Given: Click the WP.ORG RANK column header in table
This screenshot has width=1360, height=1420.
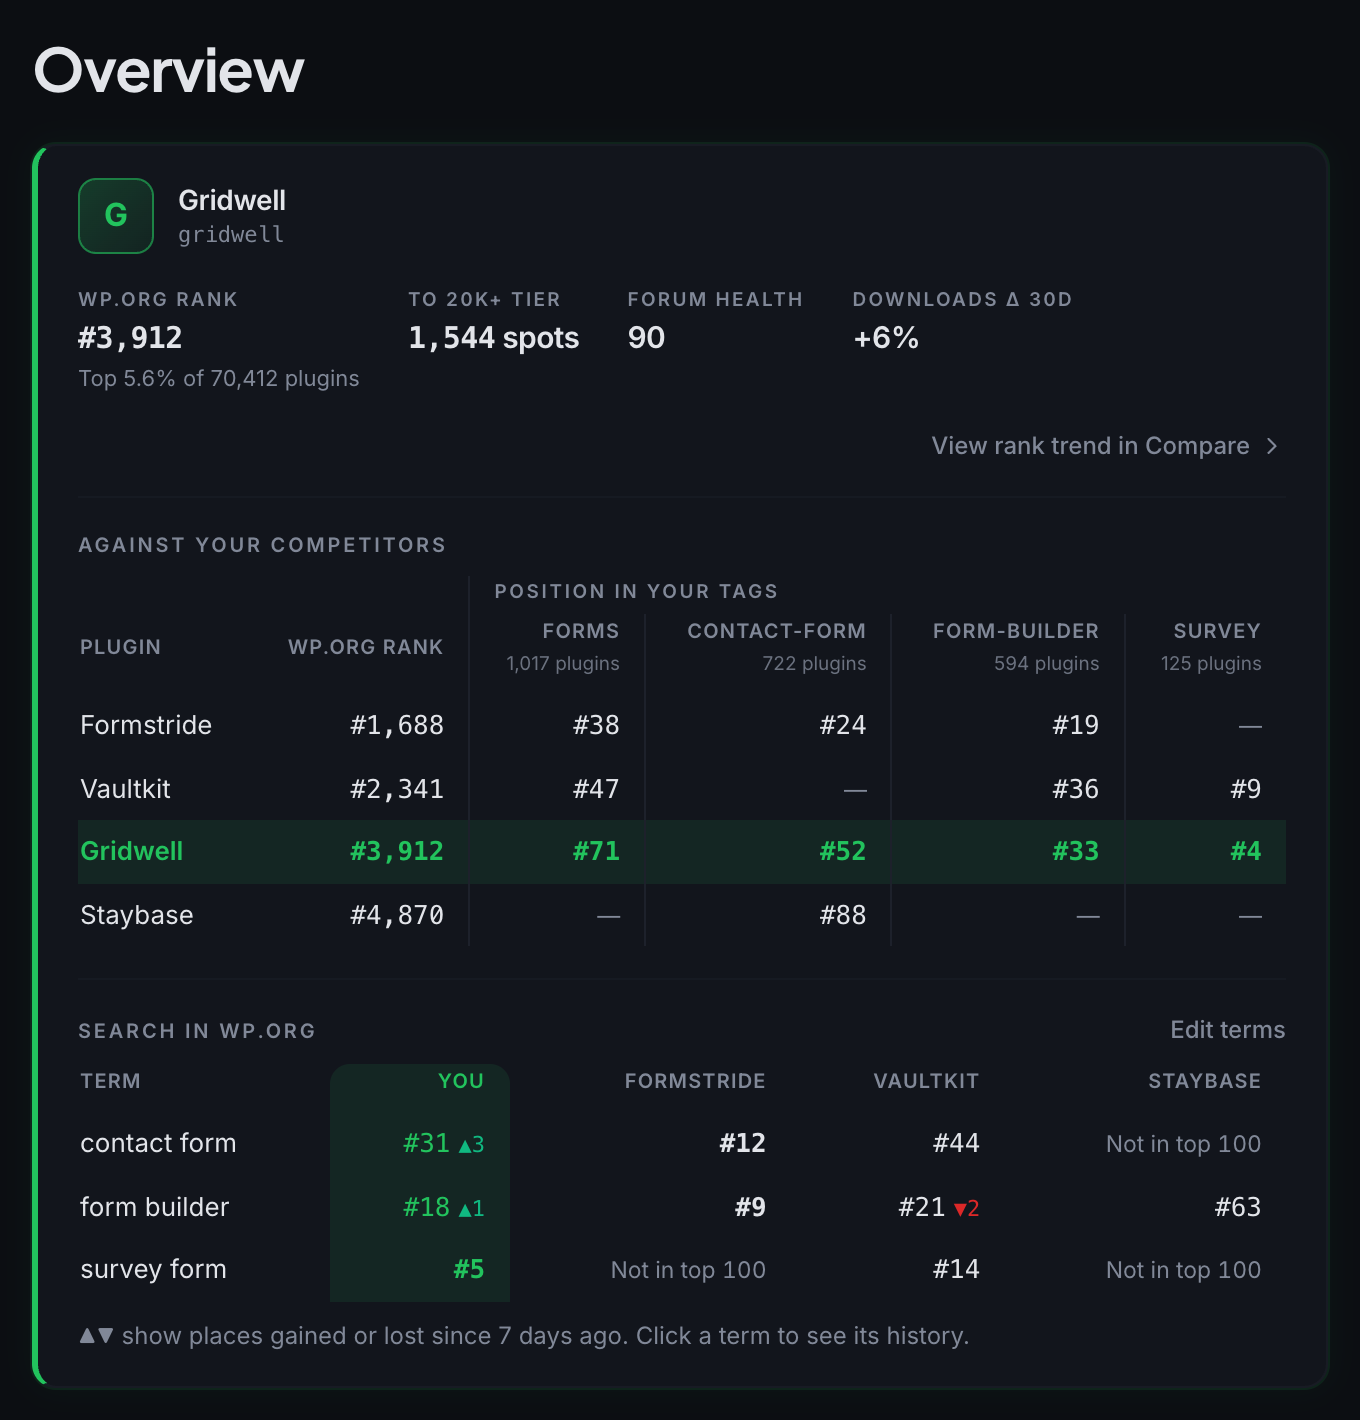Looking at the screenshot, I should pyautogui.click(x=365, y=647).
